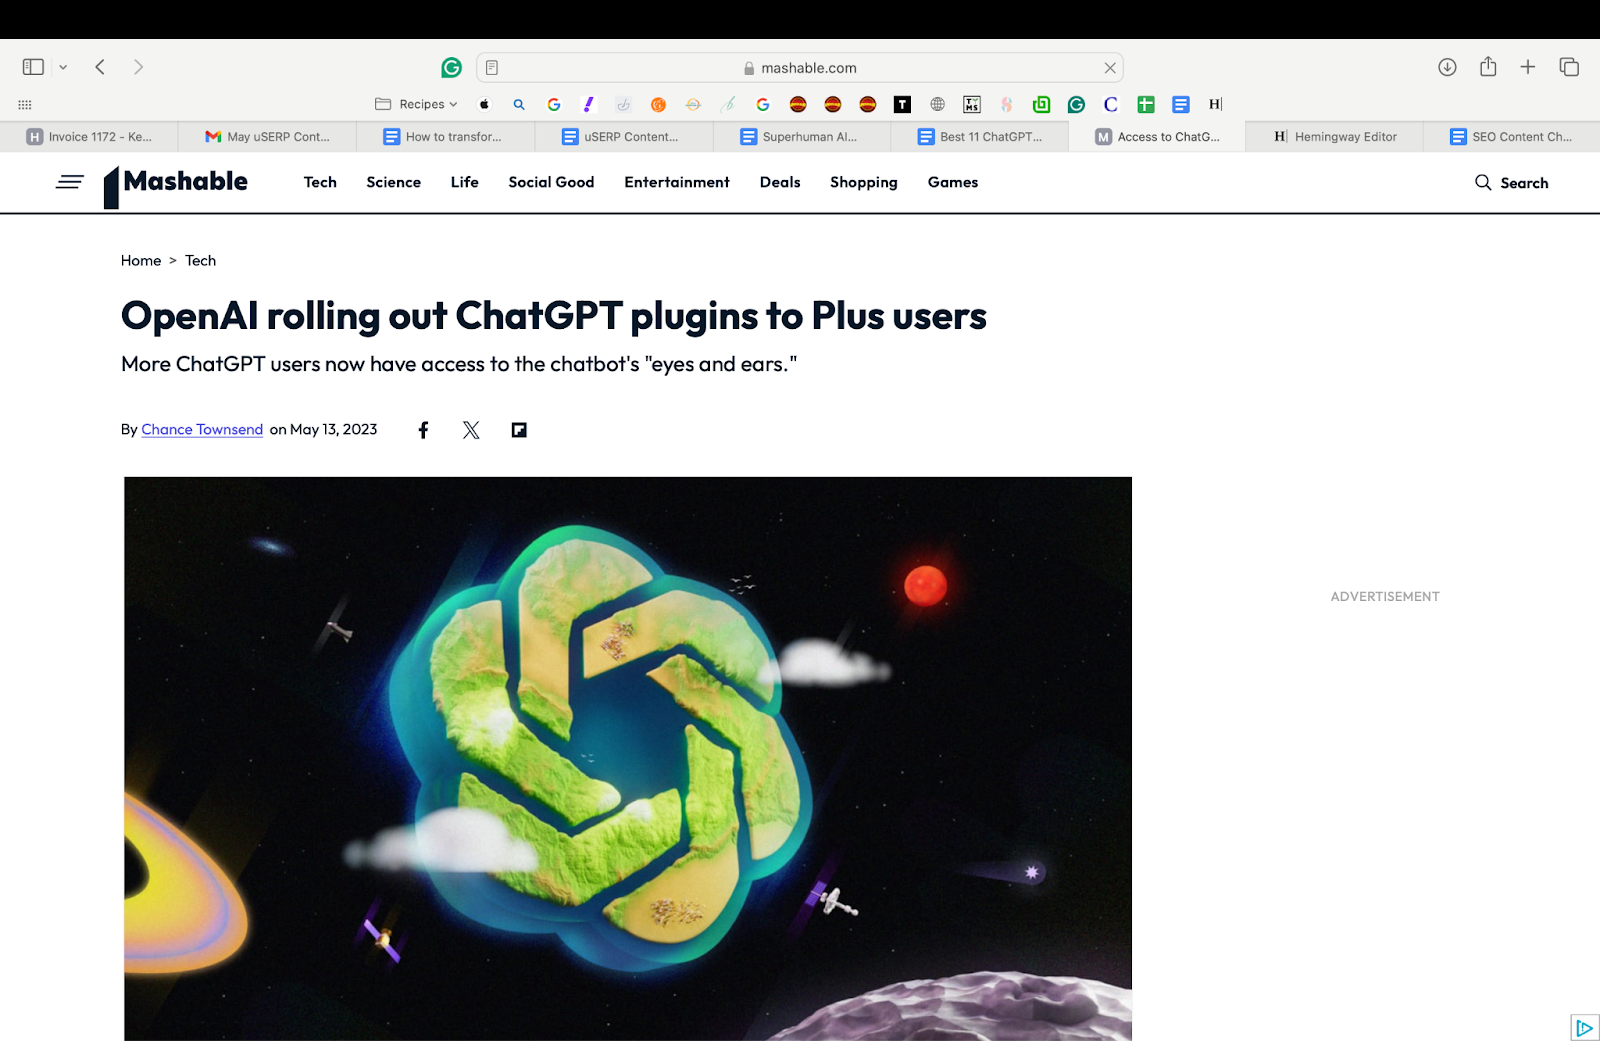Share the article on X

(x=471, y=430)
